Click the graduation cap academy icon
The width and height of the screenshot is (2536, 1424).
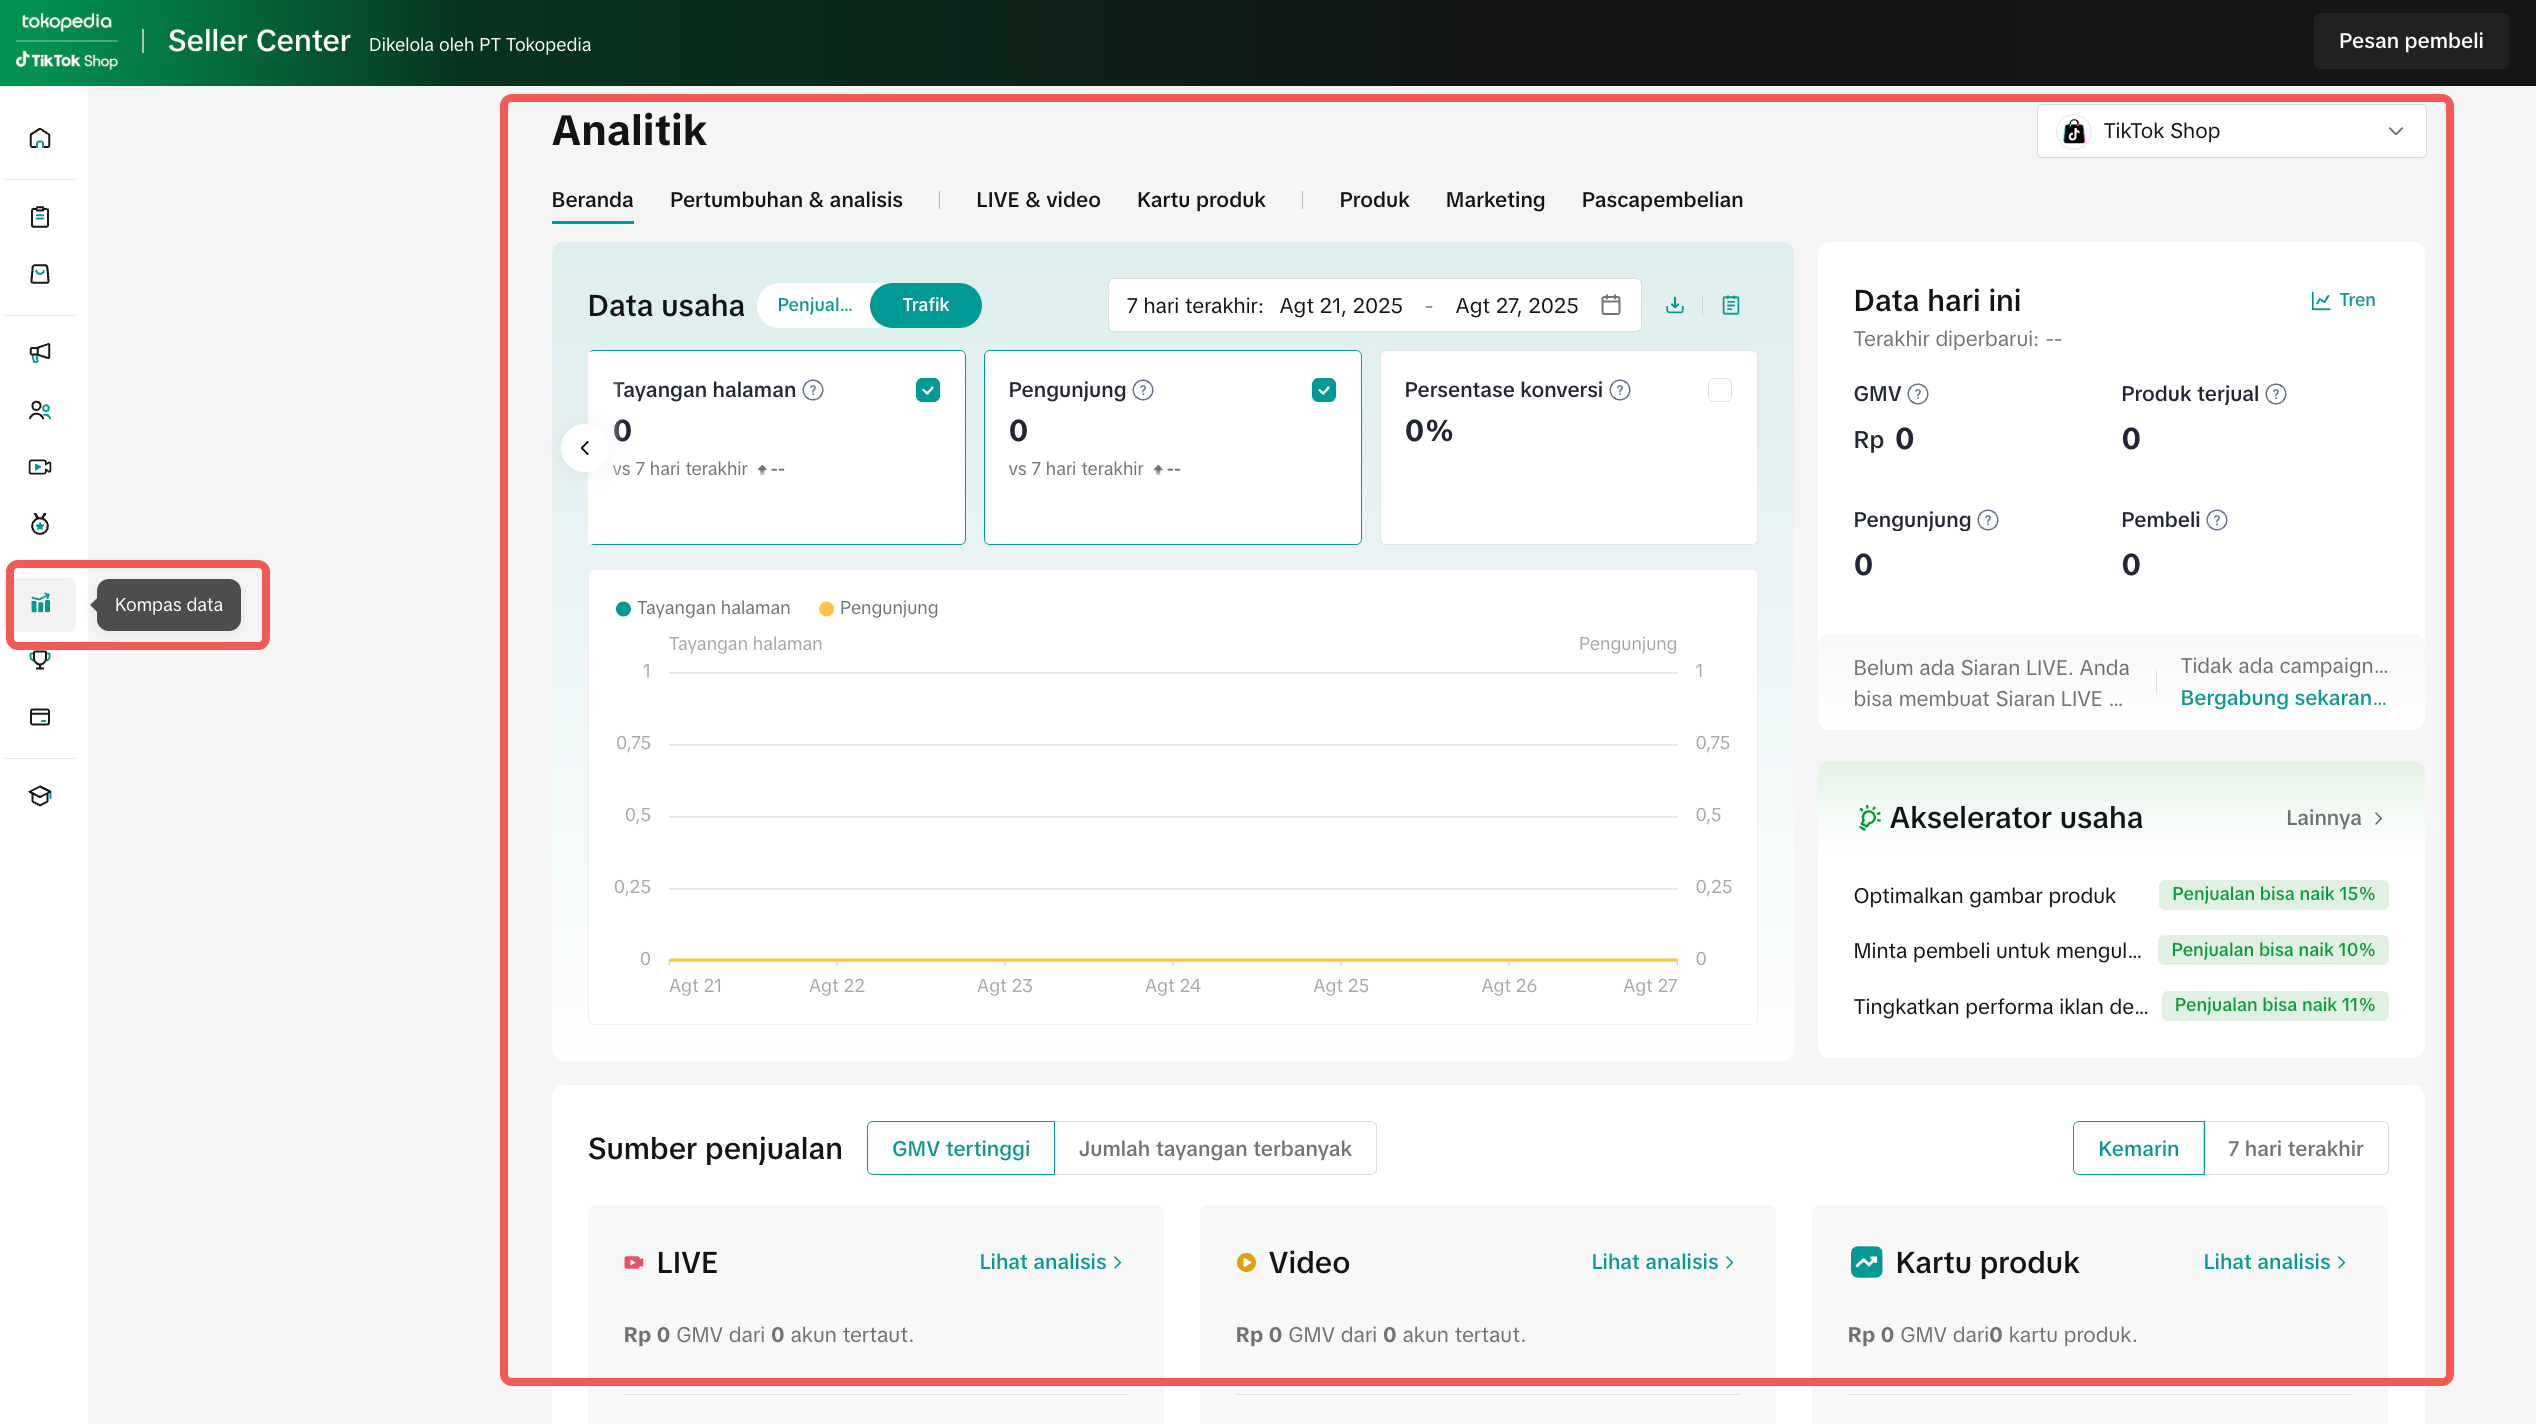(x=40, y=796)
